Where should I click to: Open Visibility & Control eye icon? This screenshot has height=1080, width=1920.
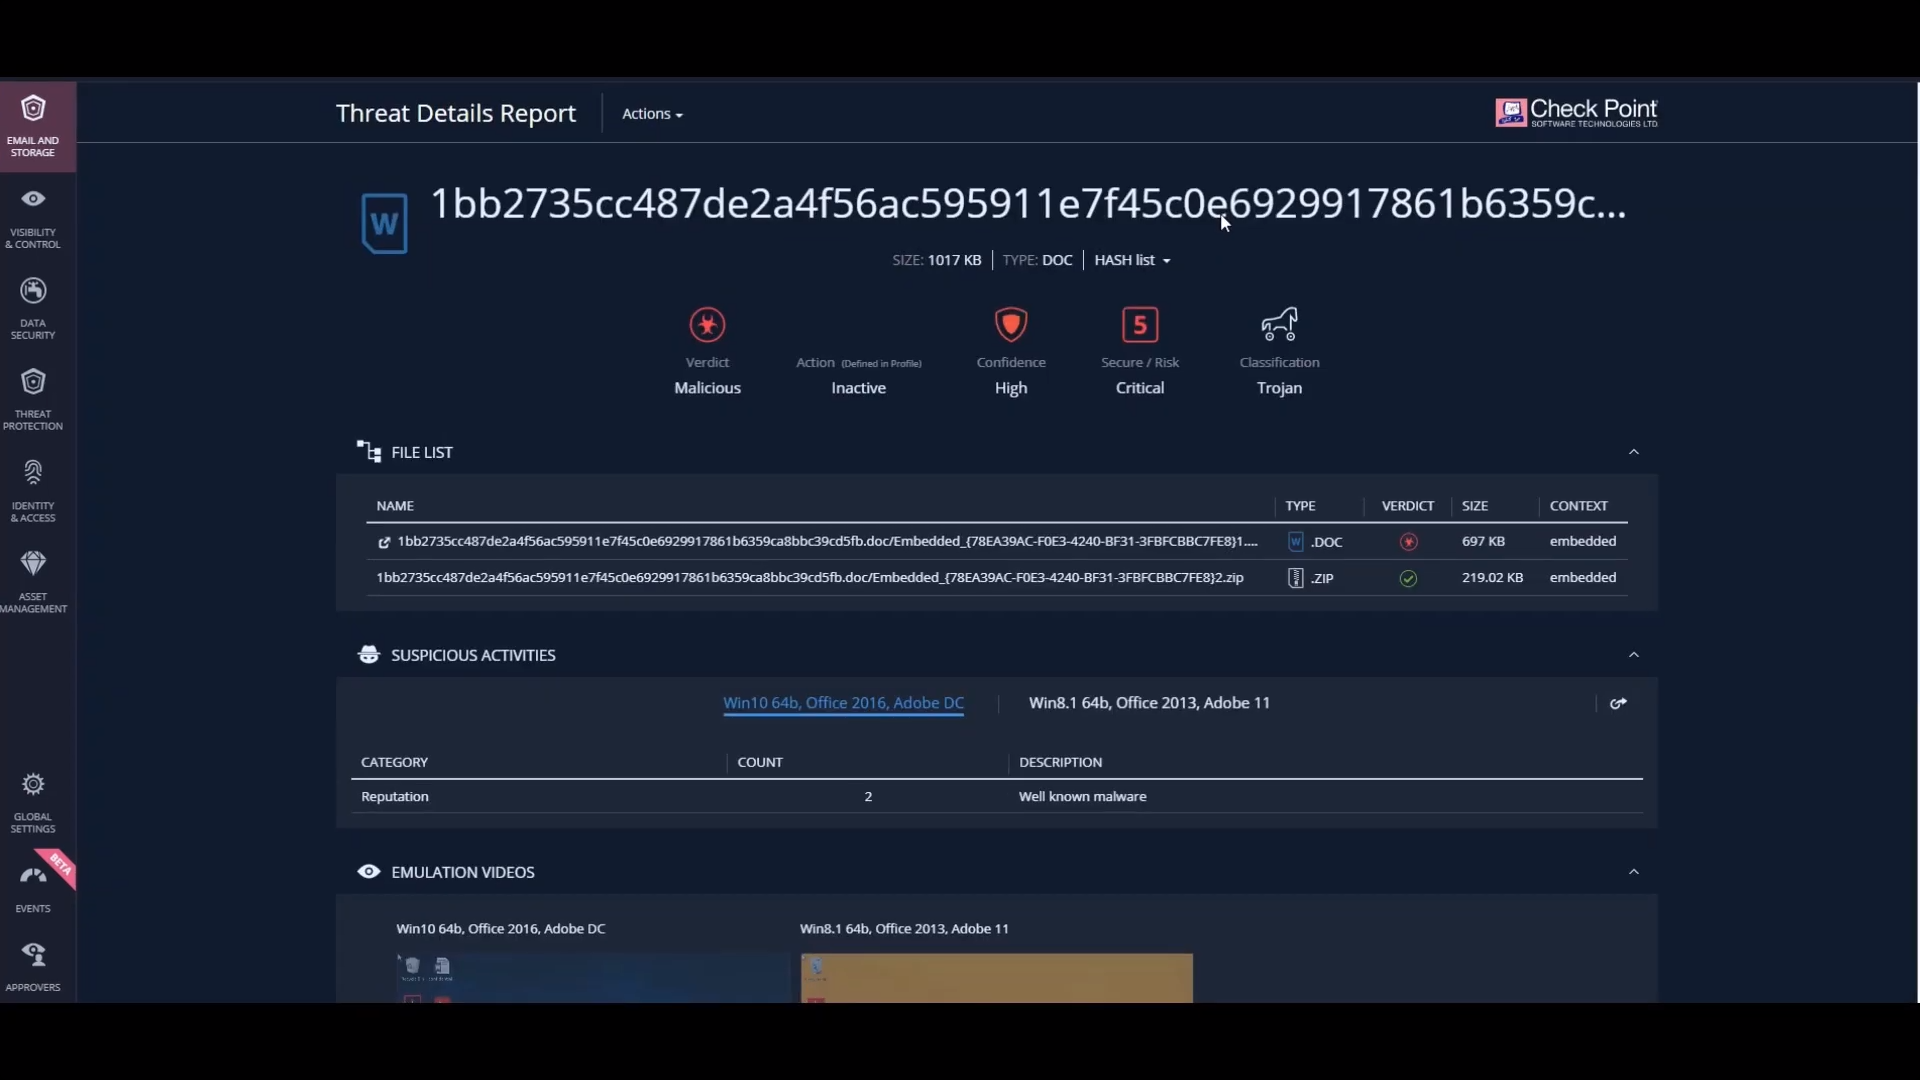tap(33, 200)
